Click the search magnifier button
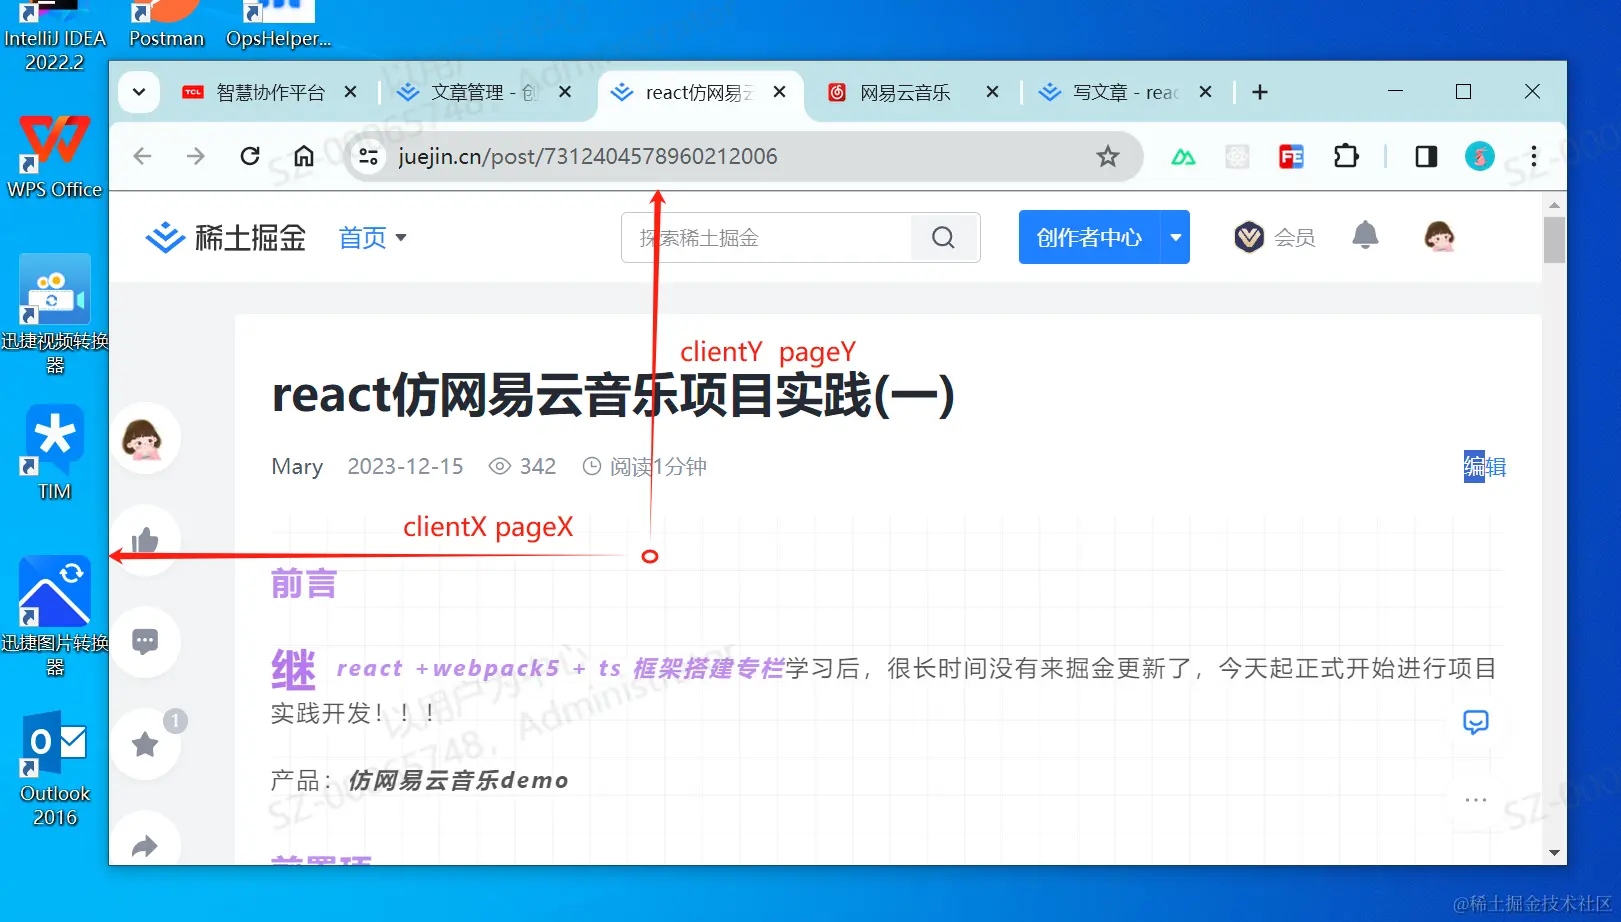The image size is (1621, 922). click(x=943, y=238)
